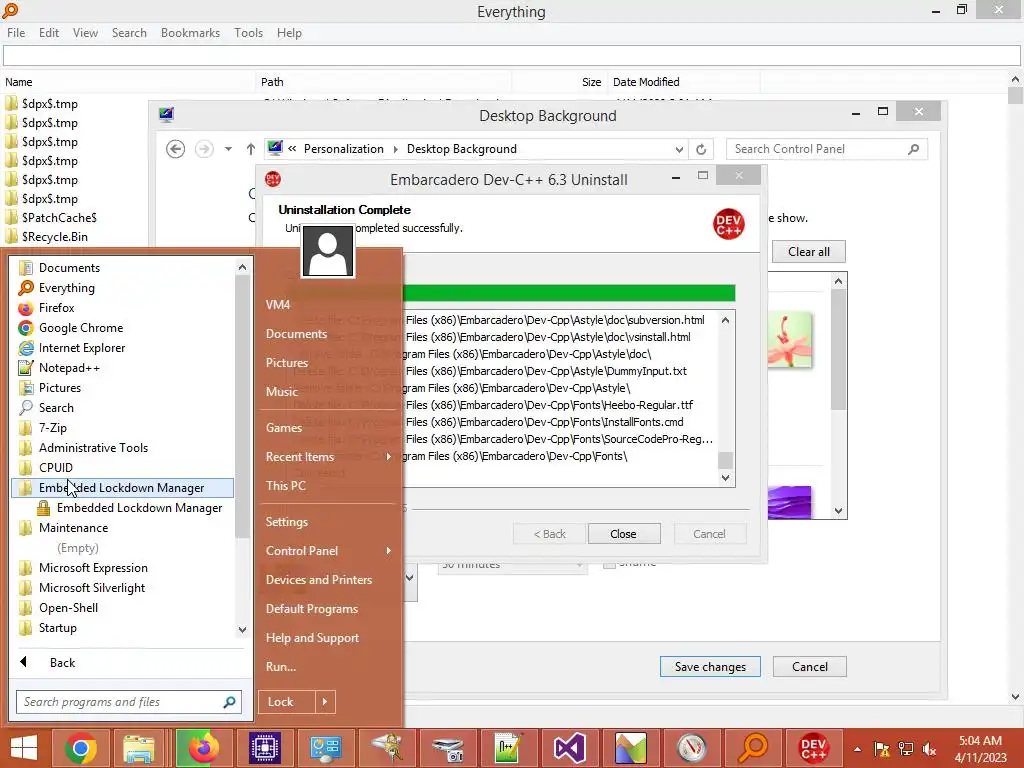Screen dimensions: 1024x768
Task: Click the Action Center flag tray icon
Action: 882,749
